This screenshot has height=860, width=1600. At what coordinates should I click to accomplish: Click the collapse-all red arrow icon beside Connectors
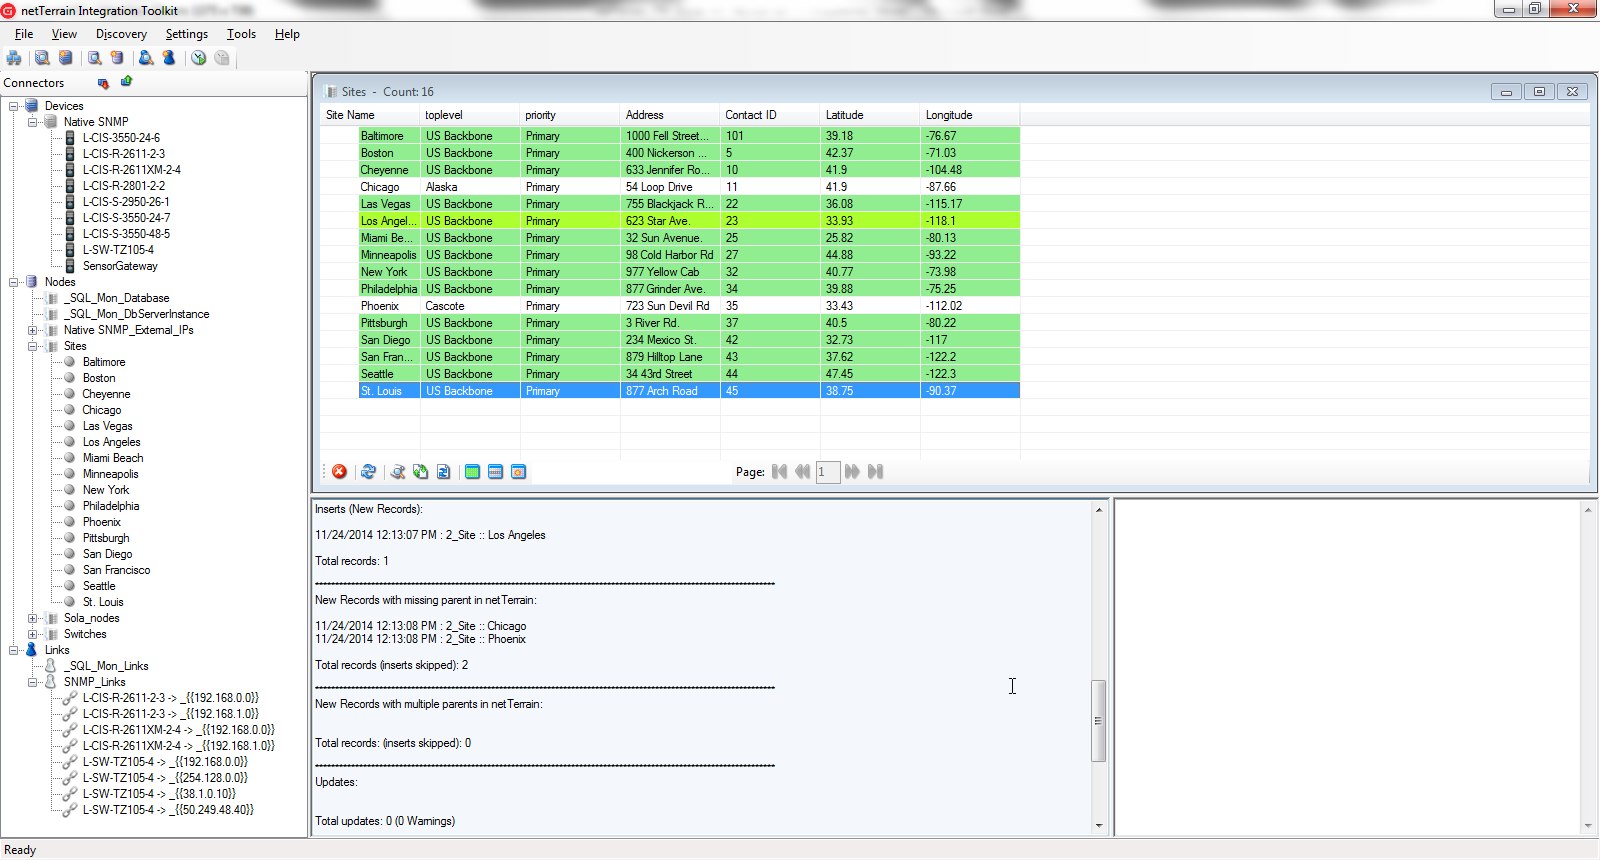pos(103,83)
